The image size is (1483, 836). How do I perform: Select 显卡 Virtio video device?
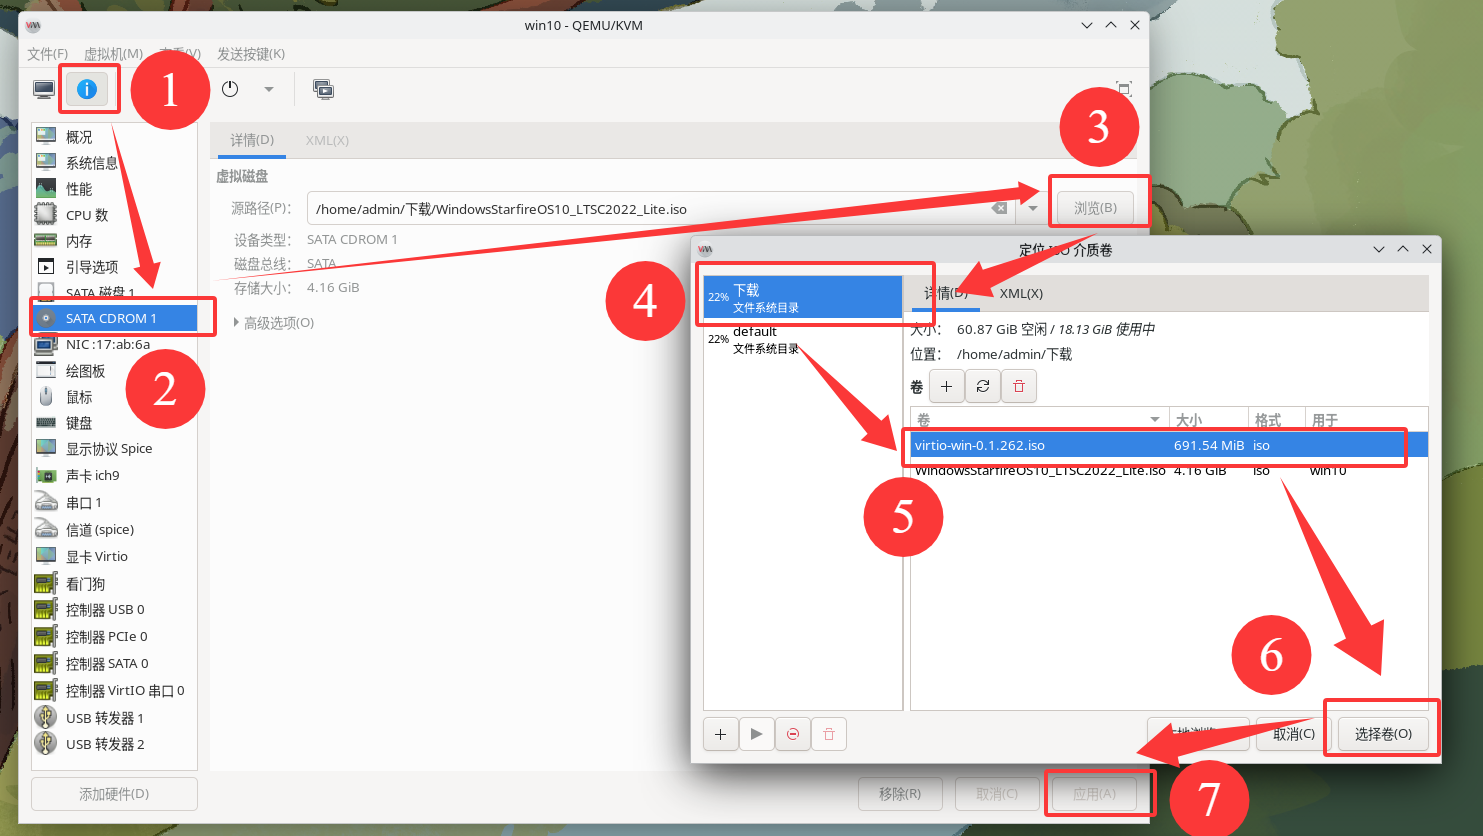[x=114, y=556]
